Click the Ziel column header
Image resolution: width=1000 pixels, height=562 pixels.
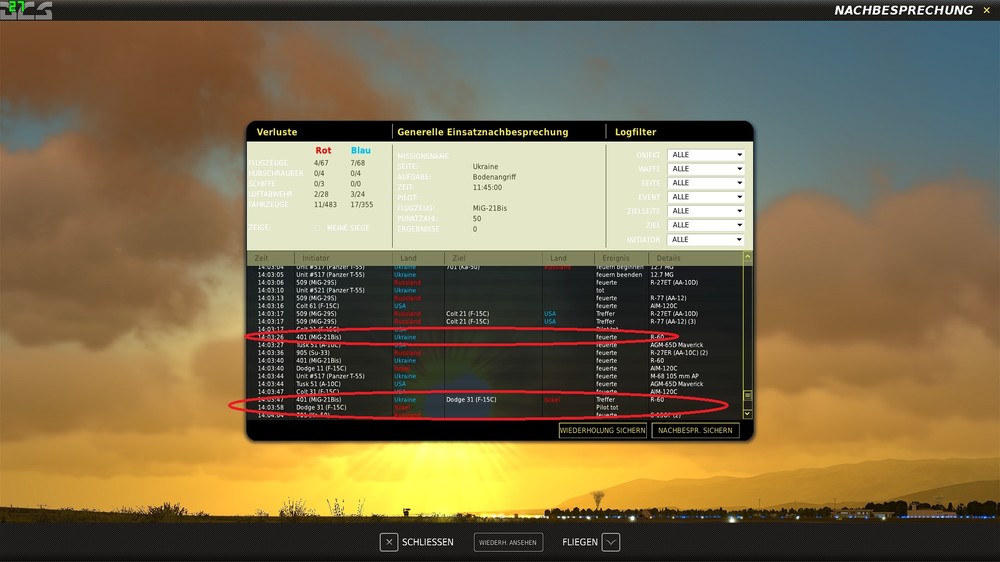tap(459, 258)
